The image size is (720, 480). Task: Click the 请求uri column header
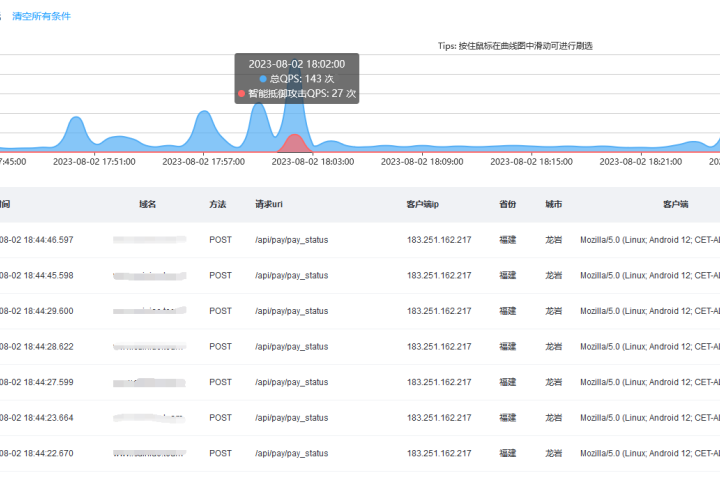tap(269, 204)
